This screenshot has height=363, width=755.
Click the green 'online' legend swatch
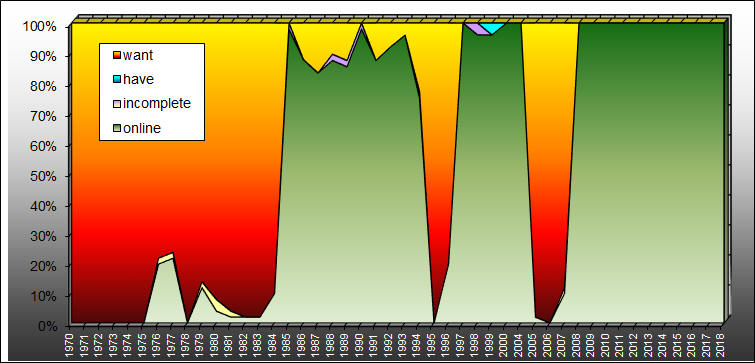117,129
